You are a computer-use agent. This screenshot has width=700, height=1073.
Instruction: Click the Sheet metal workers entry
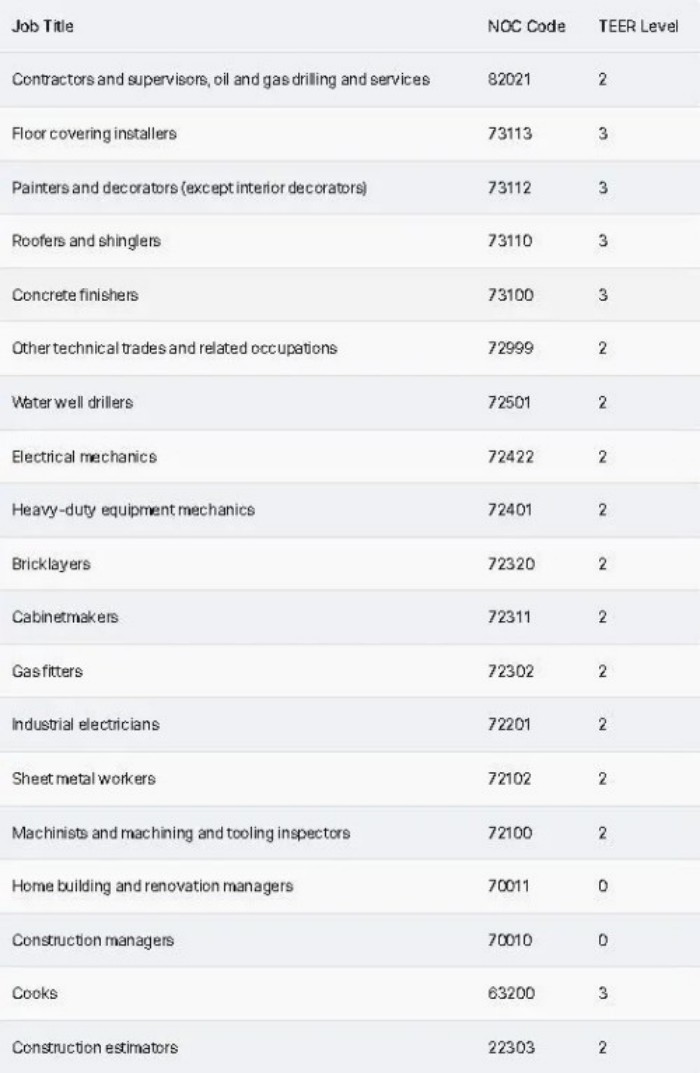84,778
